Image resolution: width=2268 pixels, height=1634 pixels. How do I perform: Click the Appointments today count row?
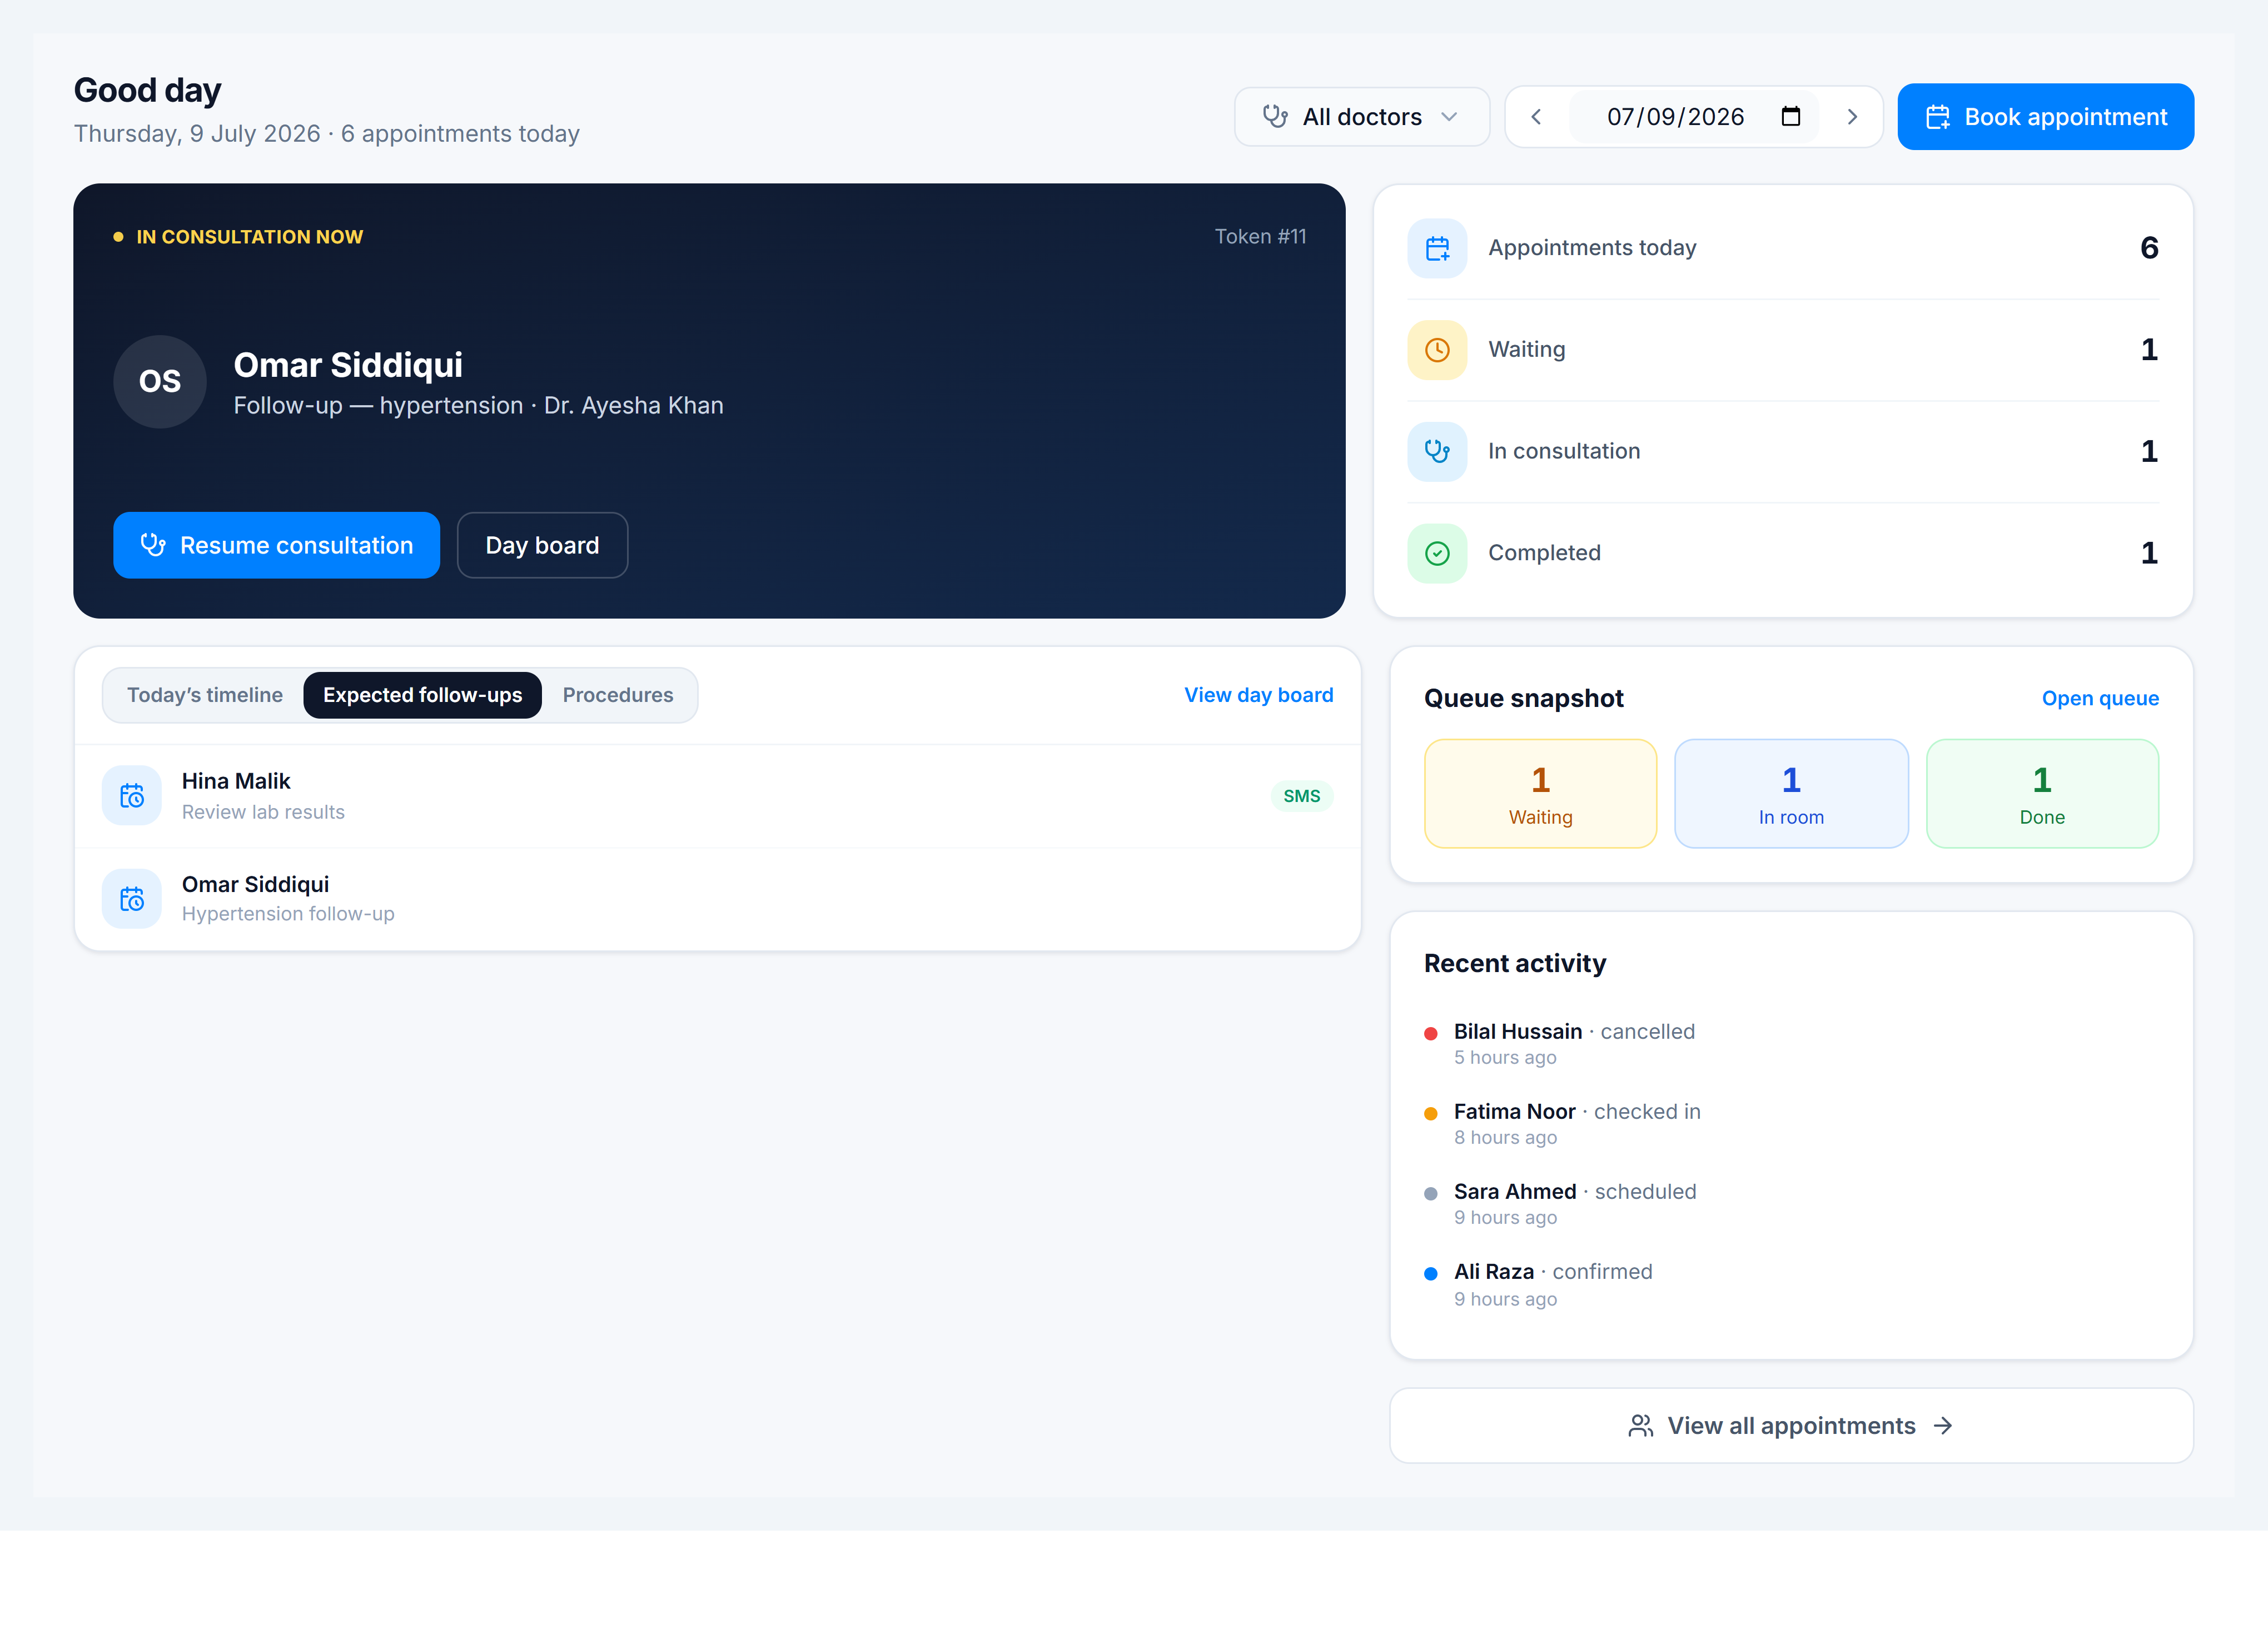pos(1783,248)
